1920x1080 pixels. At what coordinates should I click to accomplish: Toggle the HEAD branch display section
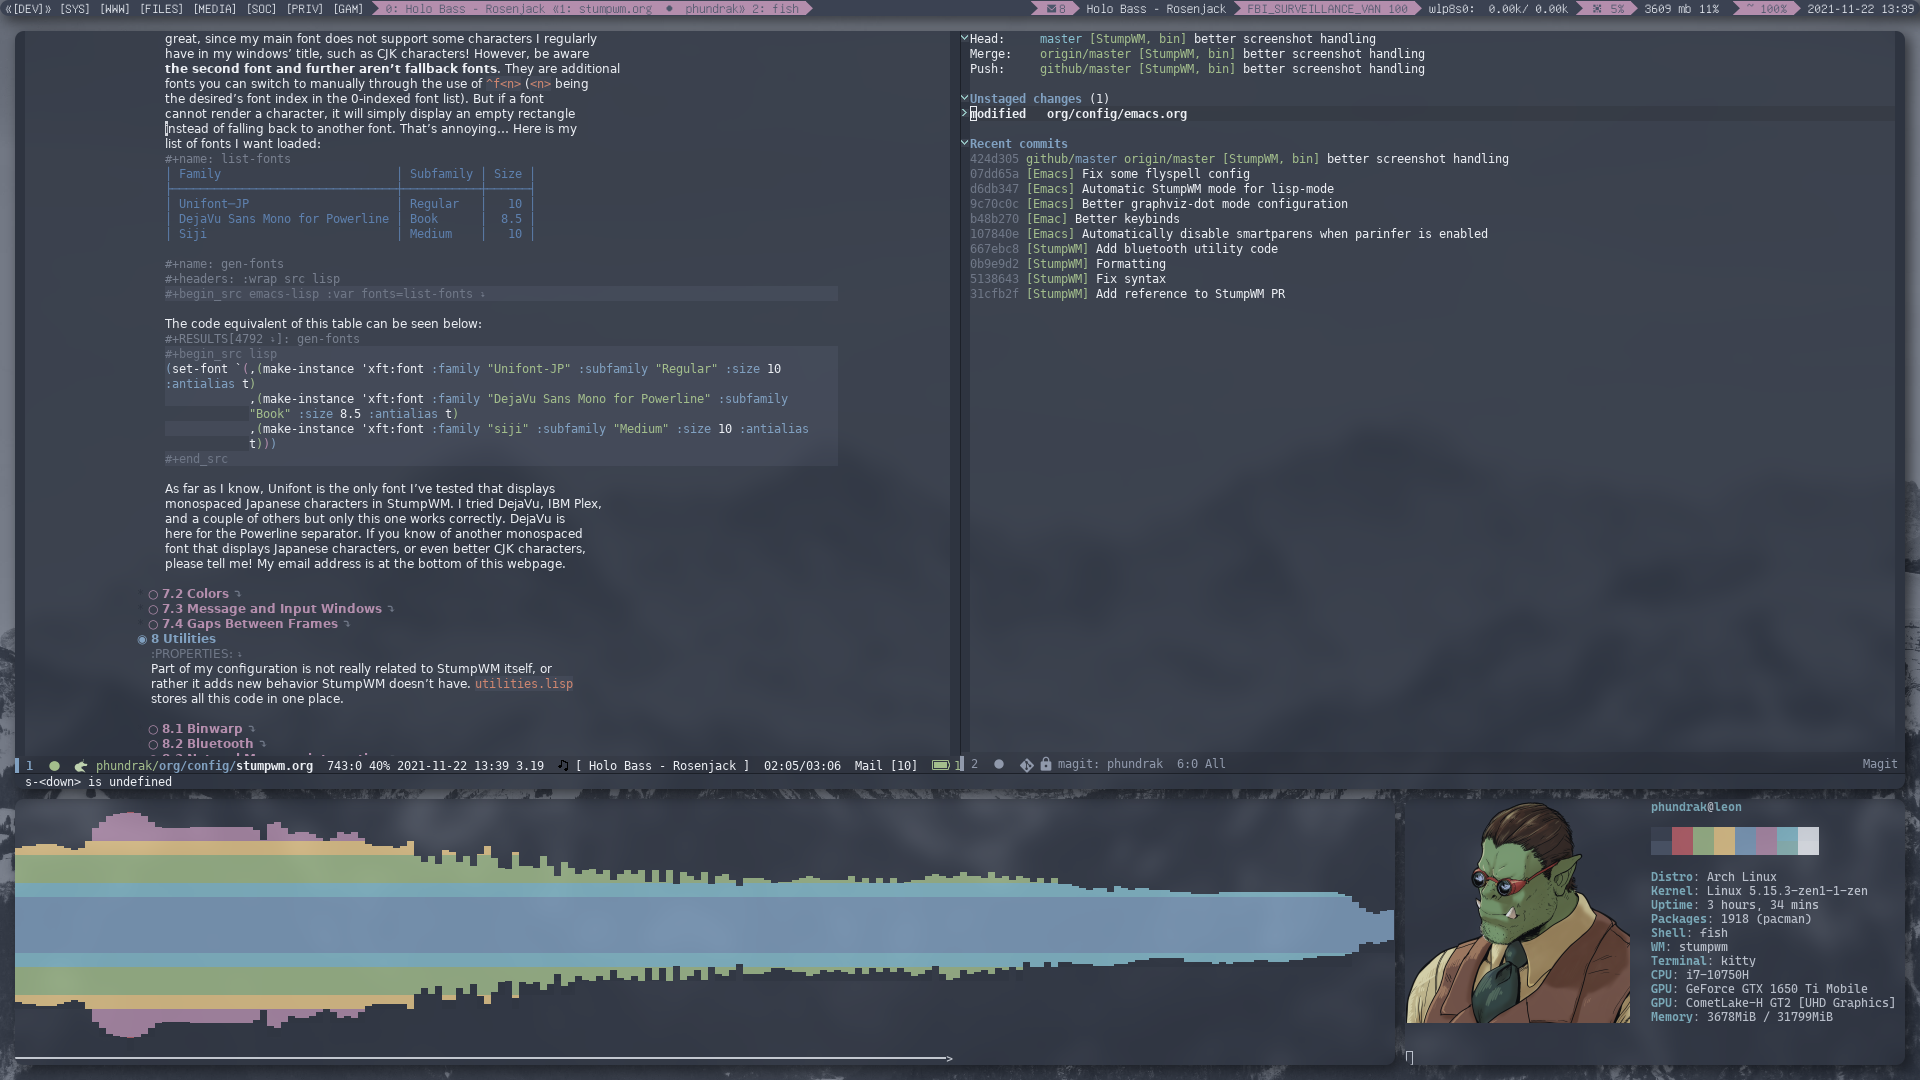point(965,38)
